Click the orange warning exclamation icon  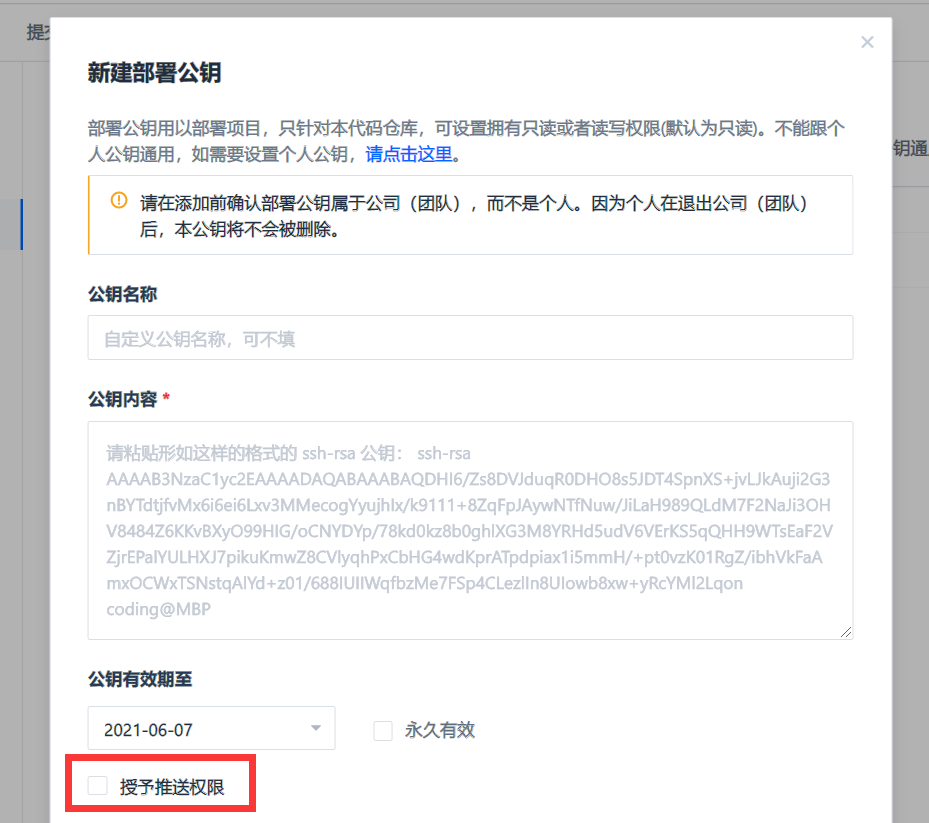click(119, 201)
